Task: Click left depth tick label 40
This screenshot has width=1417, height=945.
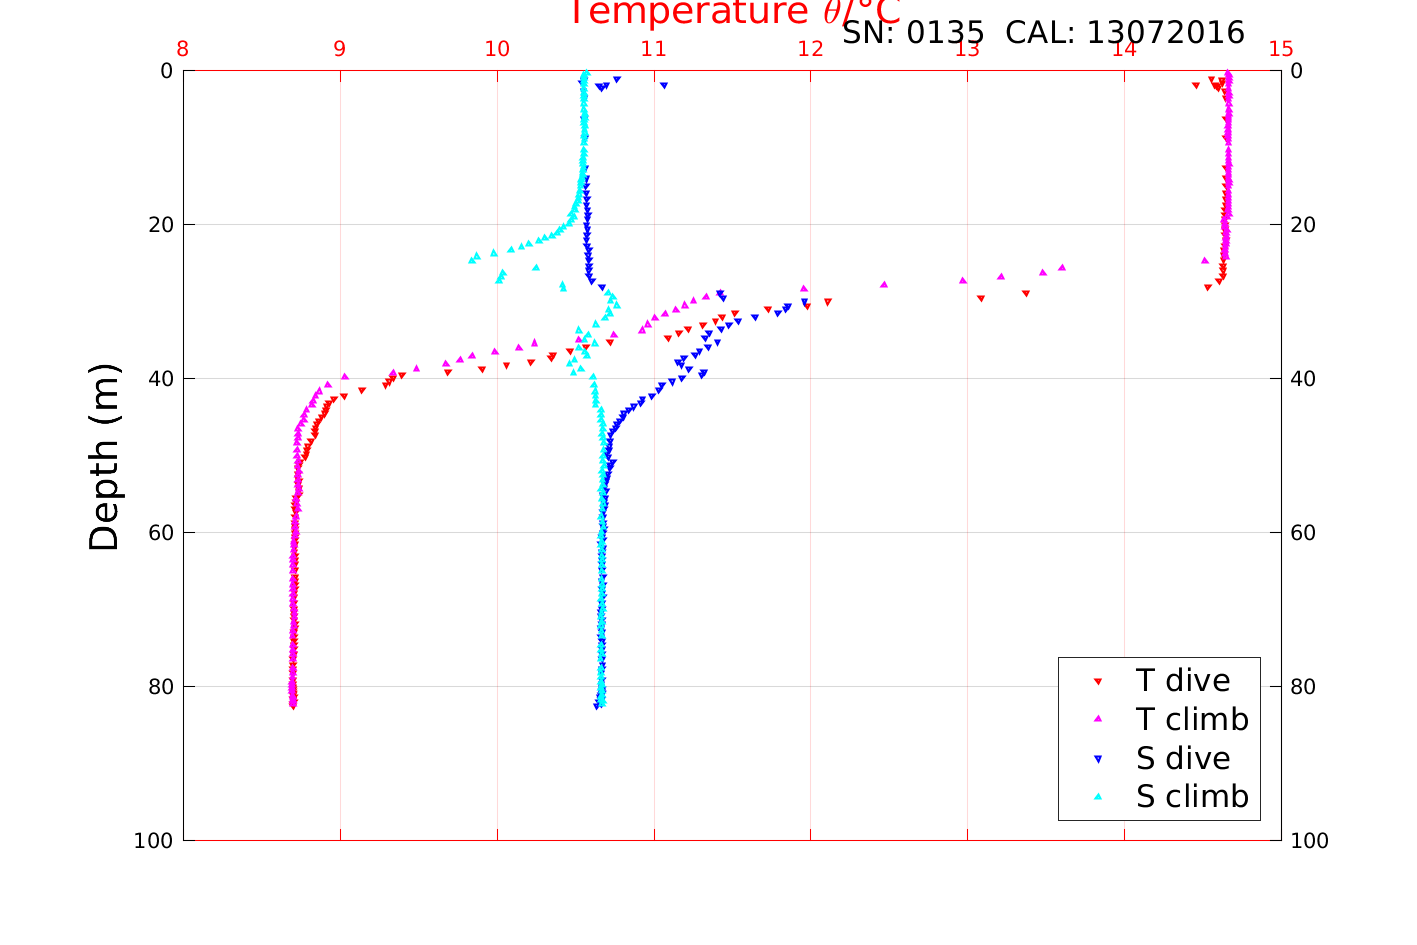Action: (x=160, y=379)
